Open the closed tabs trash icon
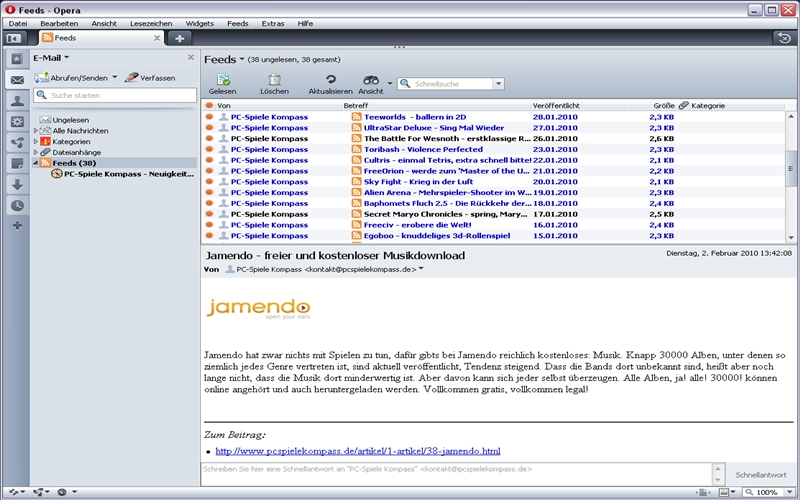 784,38
